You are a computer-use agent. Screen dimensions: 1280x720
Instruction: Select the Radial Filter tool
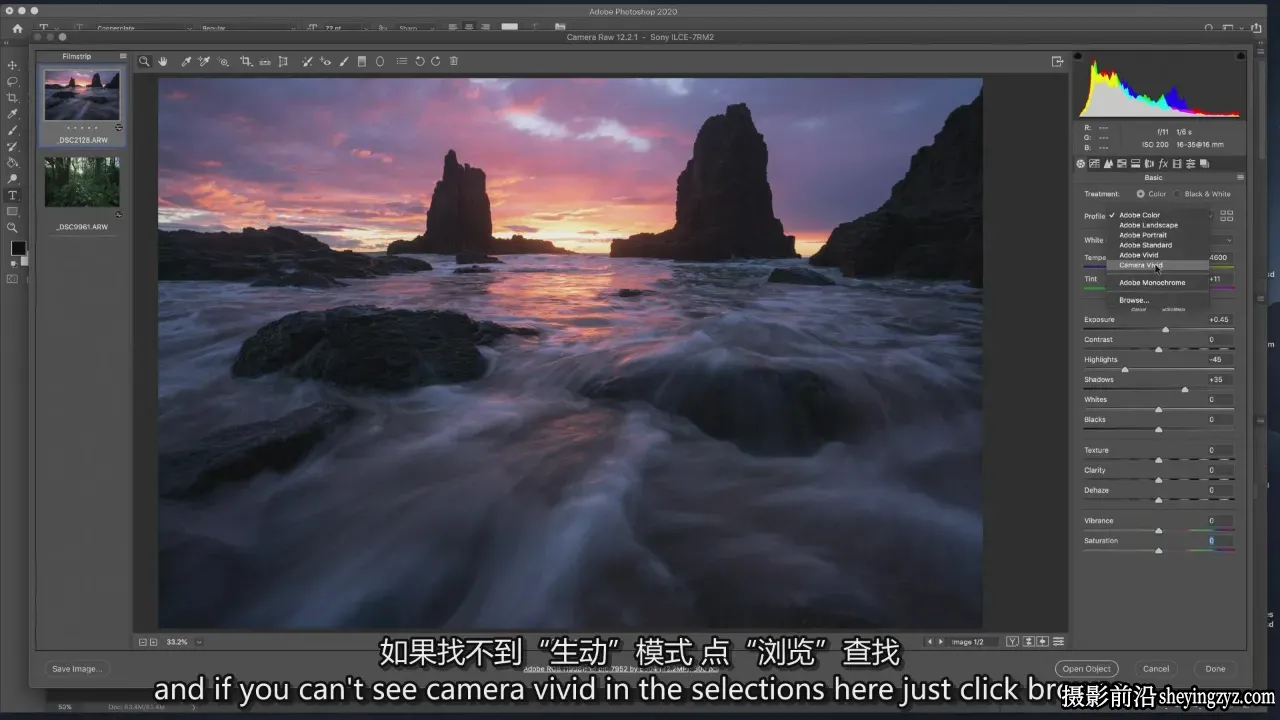[x=380, y=61]
